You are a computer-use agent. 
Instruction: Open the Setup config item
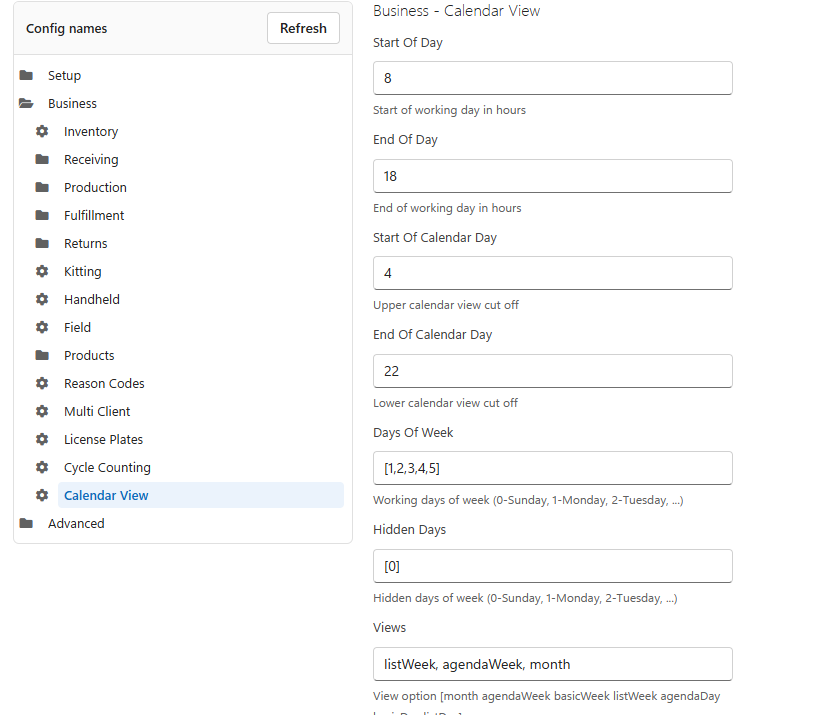[x=64, y=75]
